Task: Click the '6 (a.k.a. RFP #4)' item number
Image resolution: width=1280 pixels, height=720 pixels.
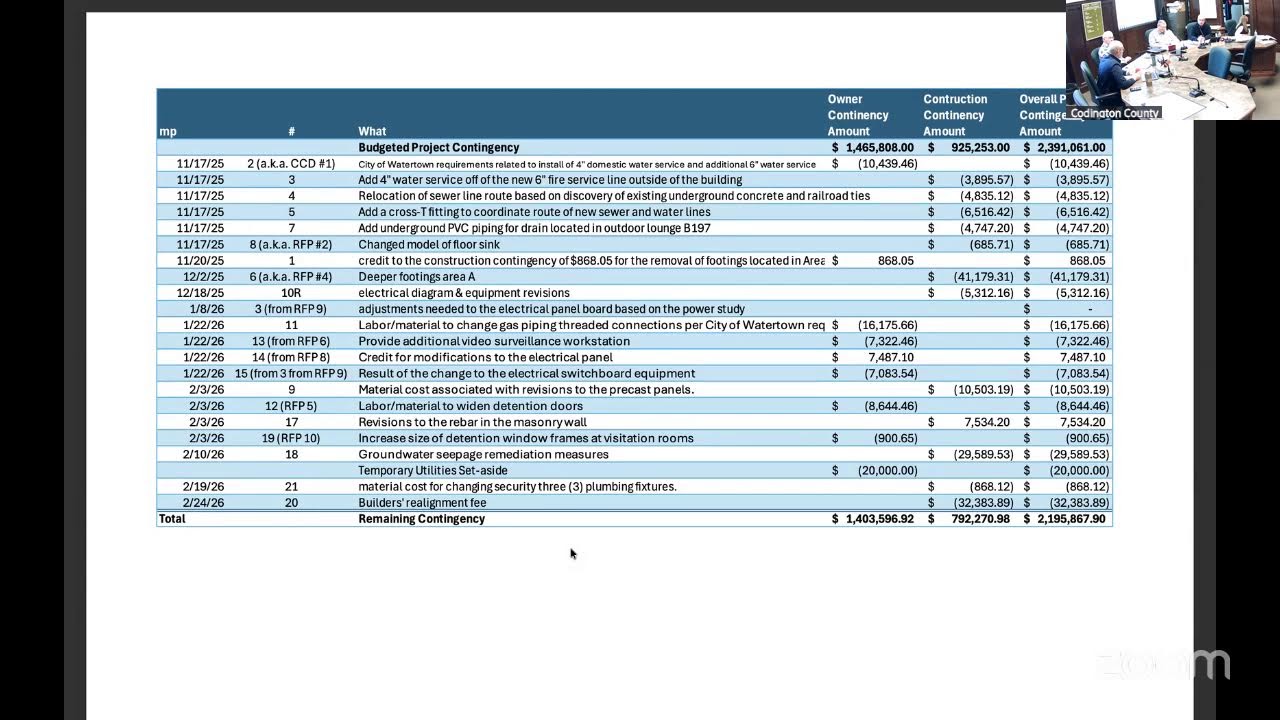Action: 291,277
